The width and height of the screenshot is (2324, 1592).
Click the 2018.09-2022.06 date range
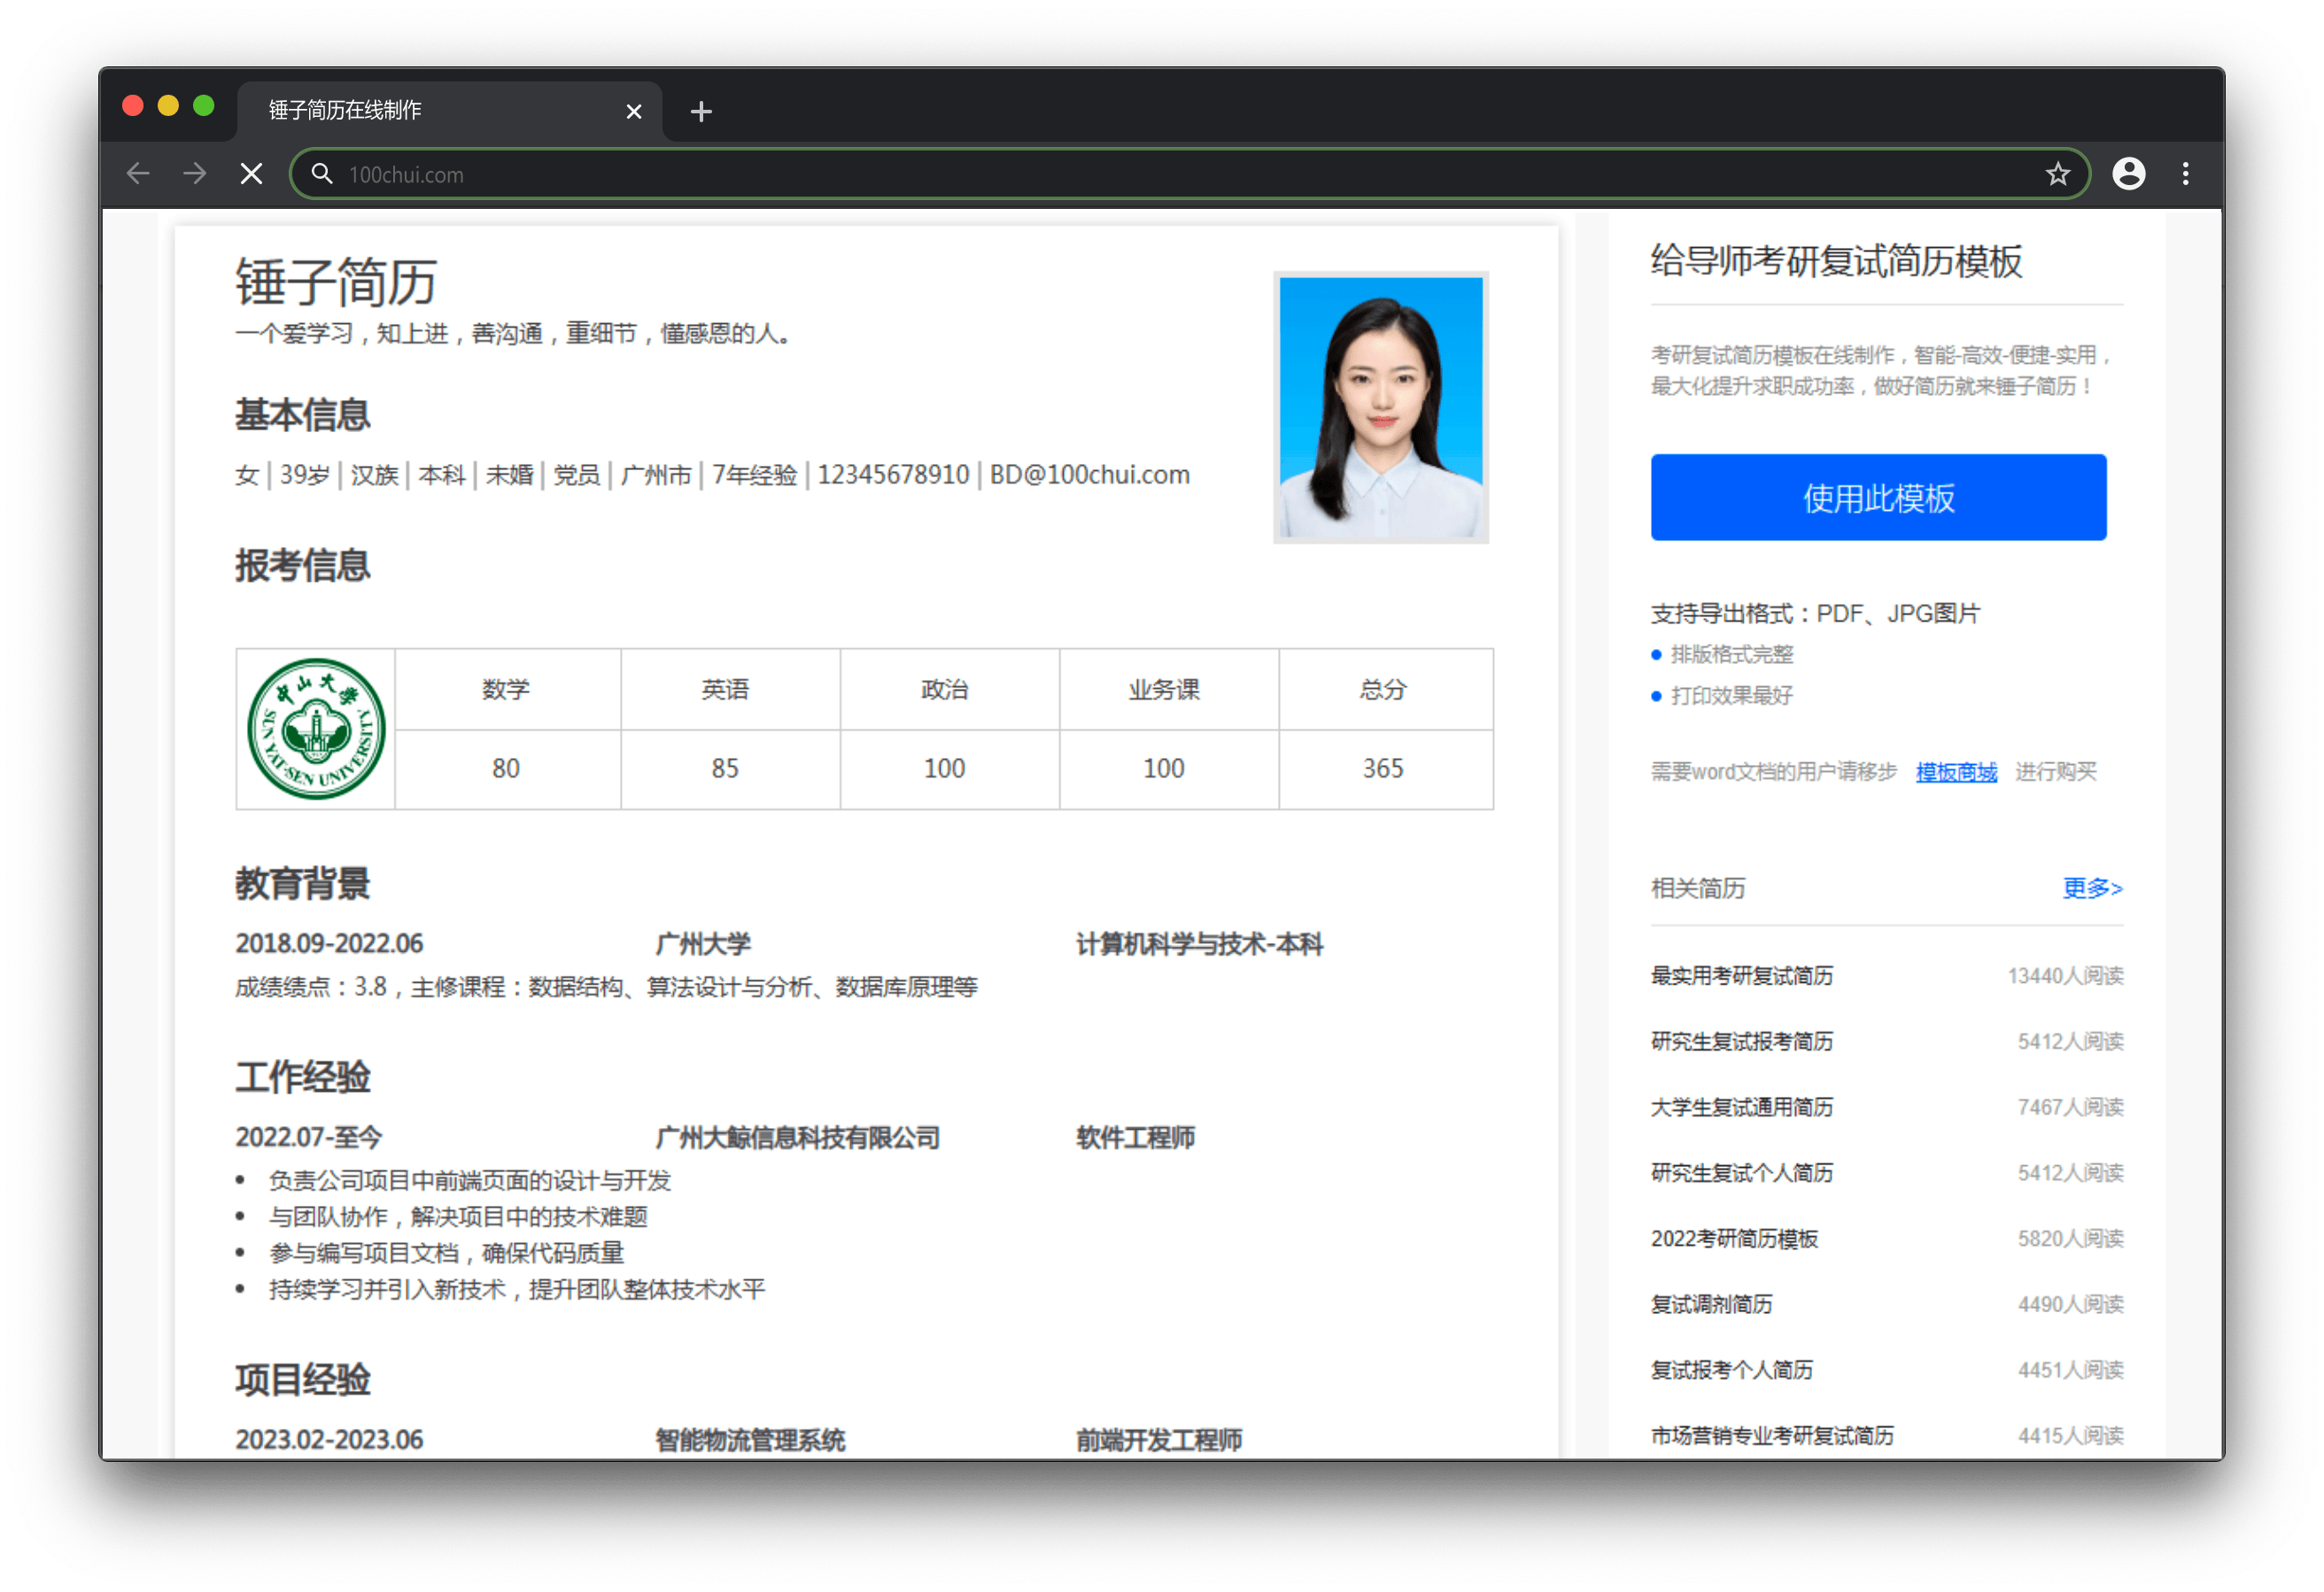click(x=329, y=943)
